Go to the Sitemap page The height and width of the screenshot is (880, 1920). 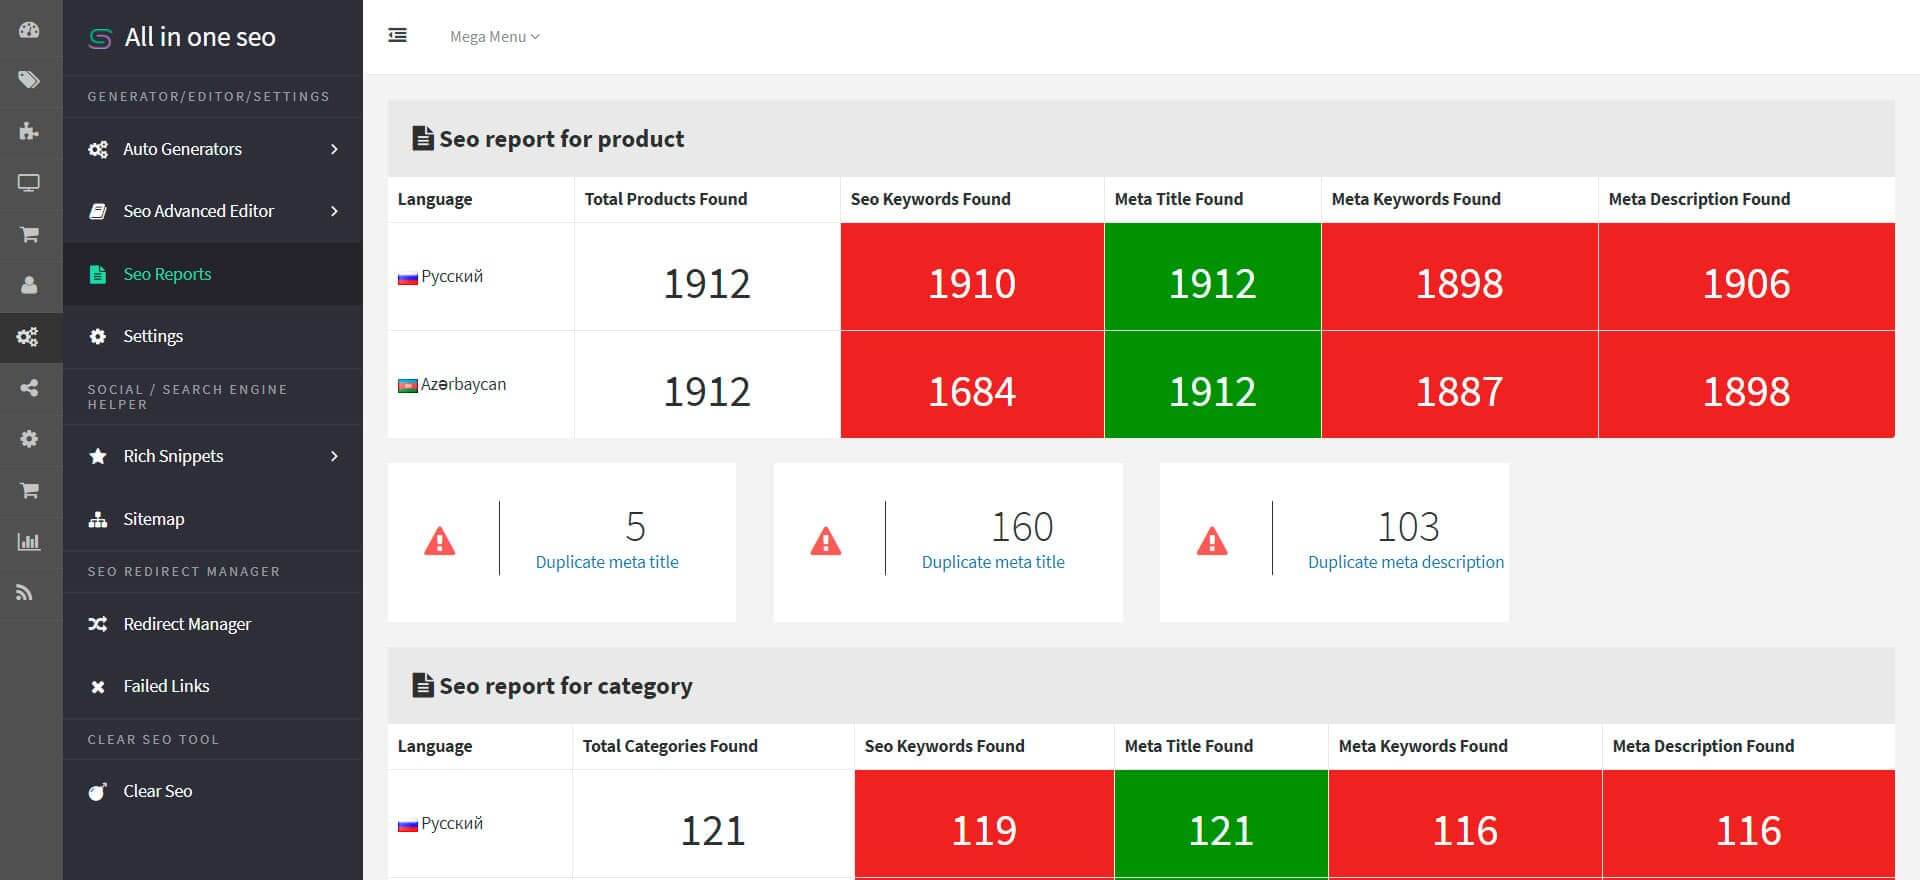pos(212,519)
